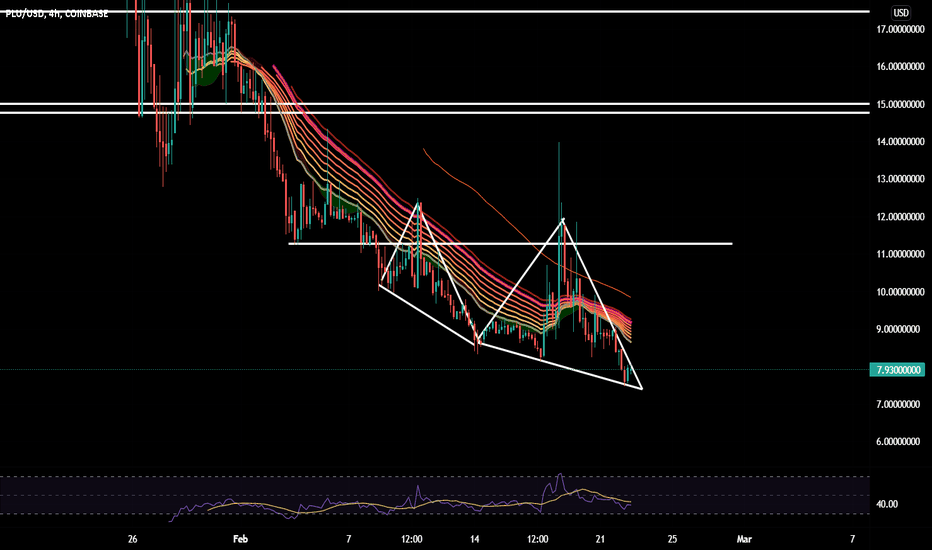This screenshot has width=932, height=550.
Task: Click the USD currency button
Action: [x=901, y=12]
